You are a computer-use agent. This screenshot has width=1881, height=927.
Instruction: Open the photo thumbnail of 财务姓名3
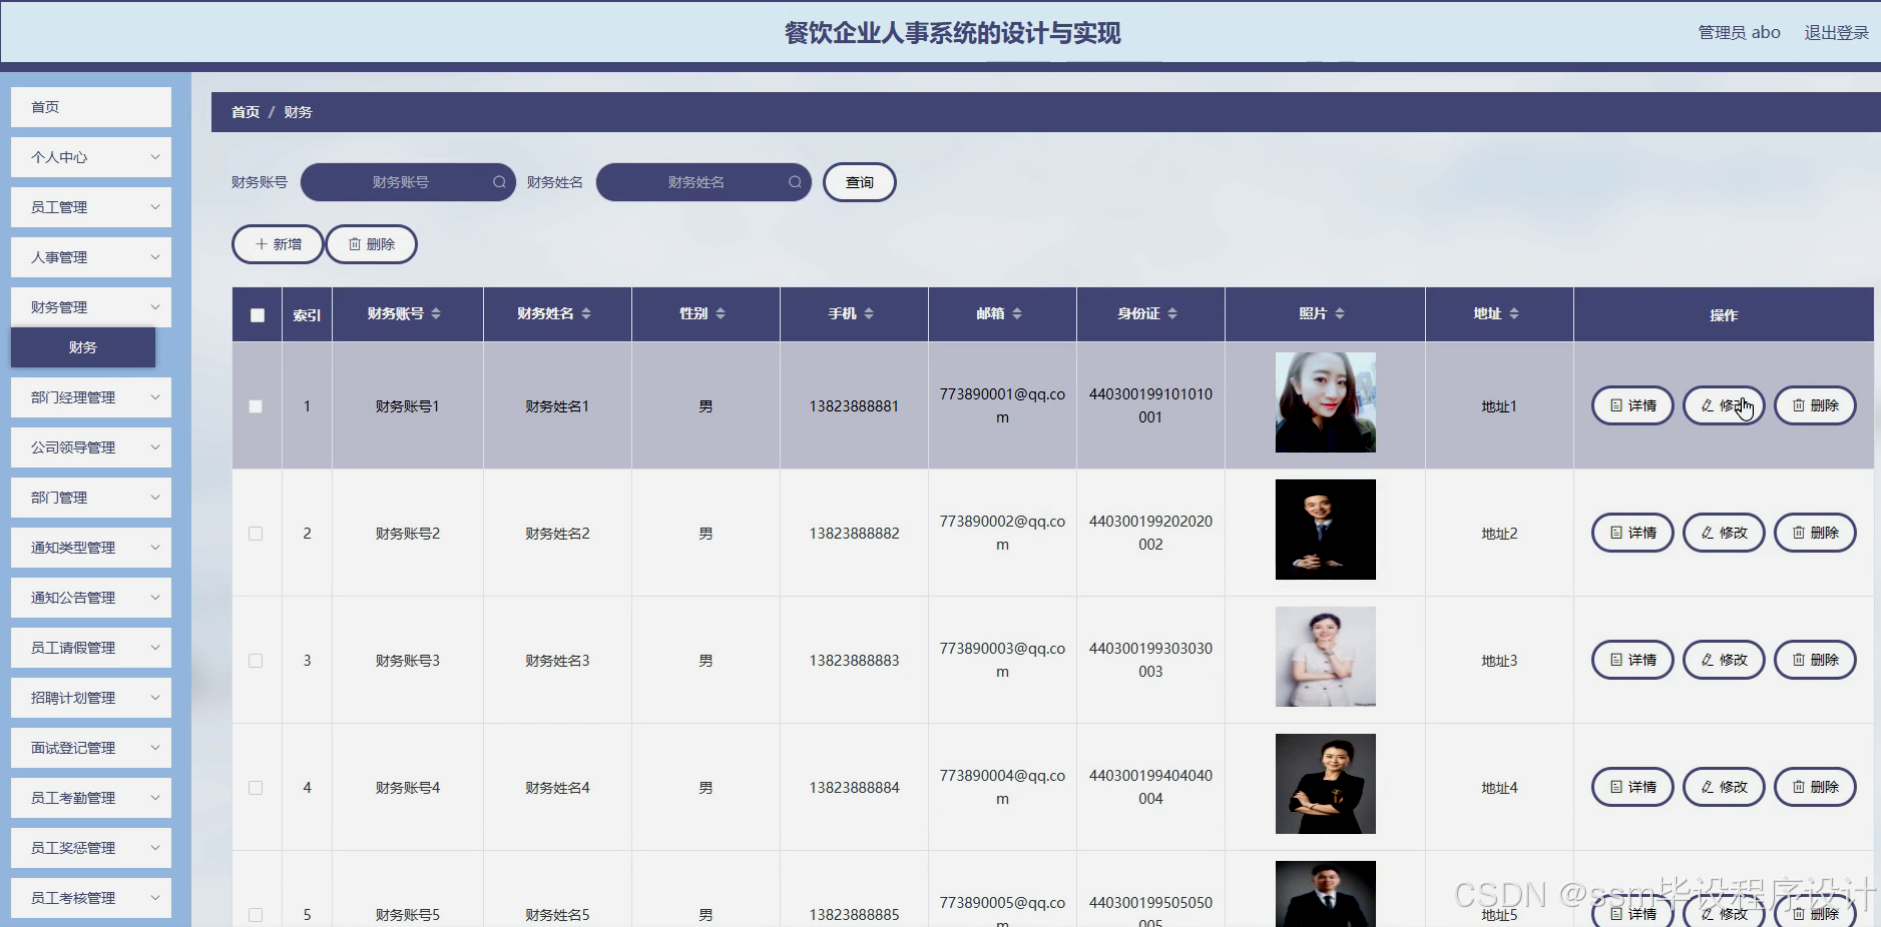1325,656
